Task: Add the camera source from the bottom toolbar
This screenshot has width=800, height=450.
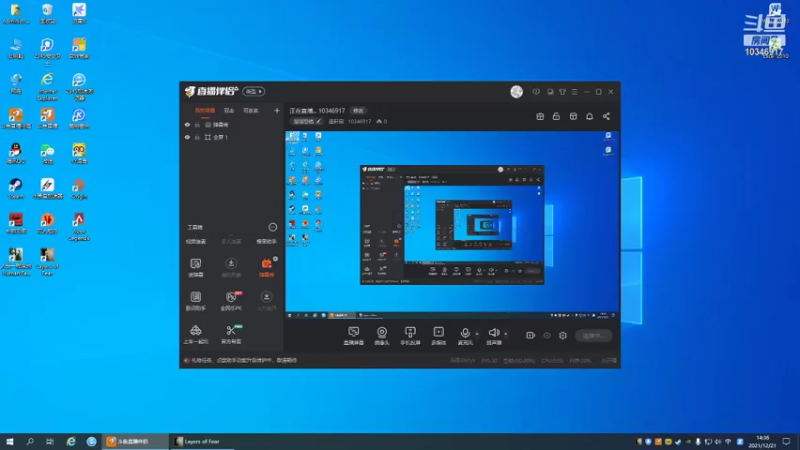Action: pyautogui.click(x=381, y=336)
